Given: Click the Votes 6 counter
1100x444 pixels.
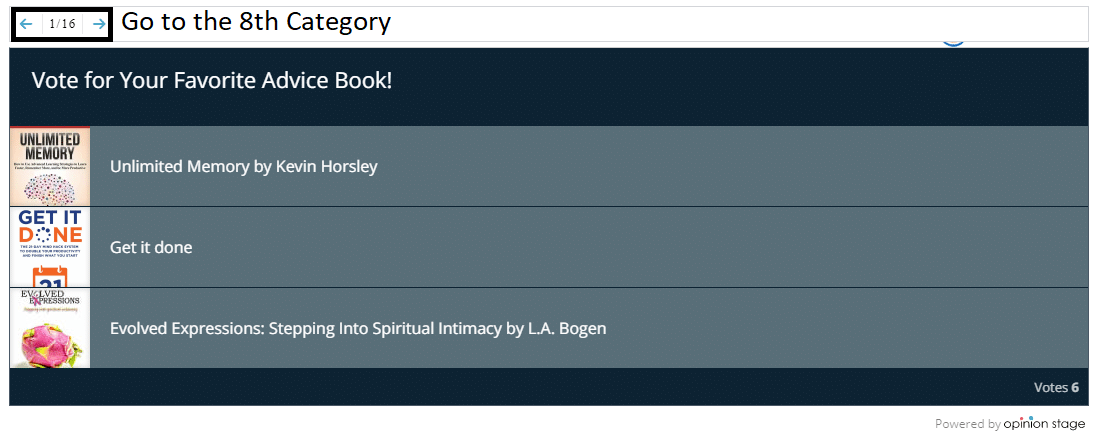Looking at the screenshot, I should pos(1056,387).
